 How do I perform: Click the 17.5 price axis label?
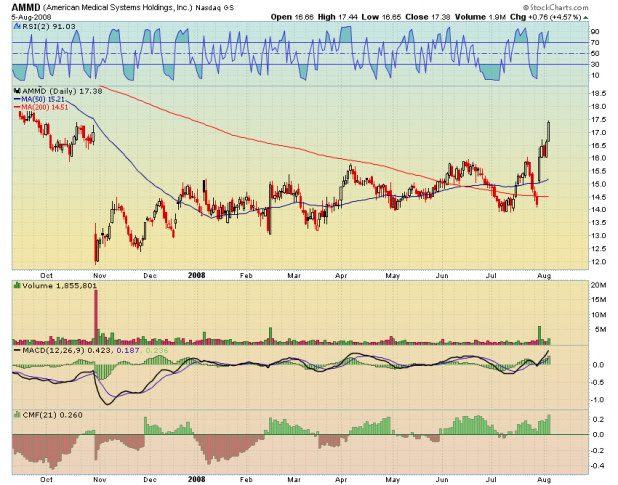[x=598, y=120]
